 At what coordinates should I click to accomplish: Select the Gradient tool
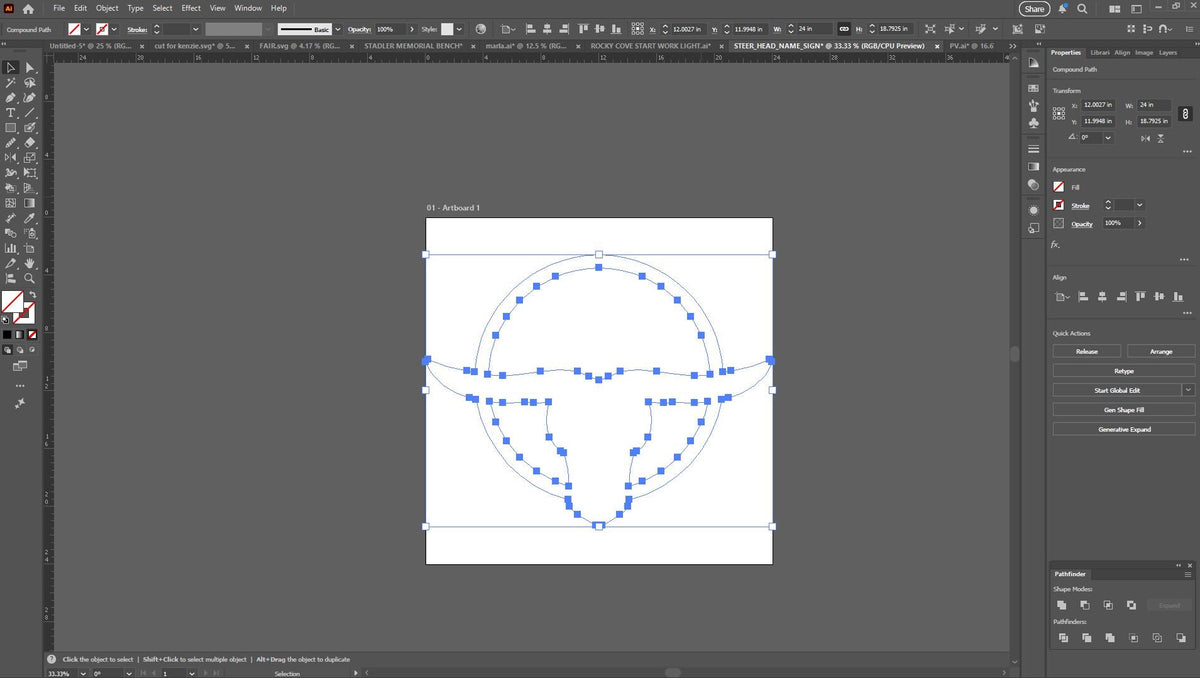[x=29, y=202]
